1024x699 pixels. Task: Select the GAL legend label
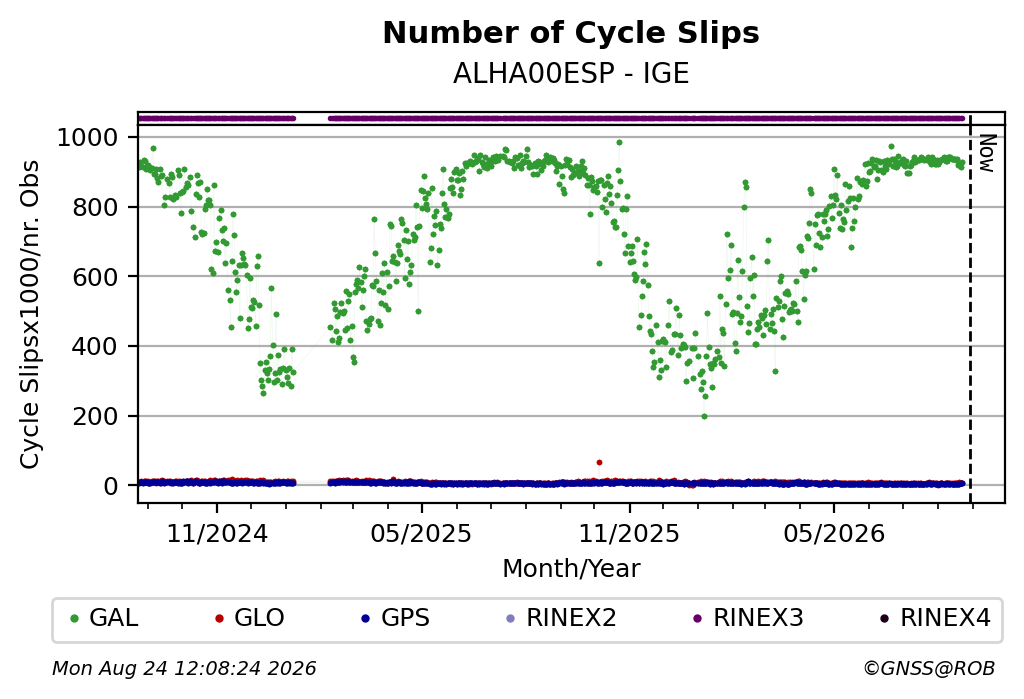(114, 618)
